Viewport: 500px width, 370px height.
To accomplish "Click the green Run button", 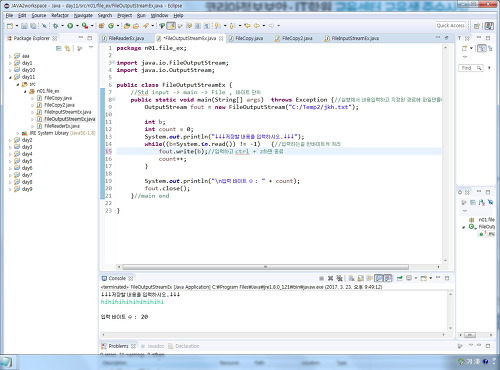I will (x=70, y=26).
